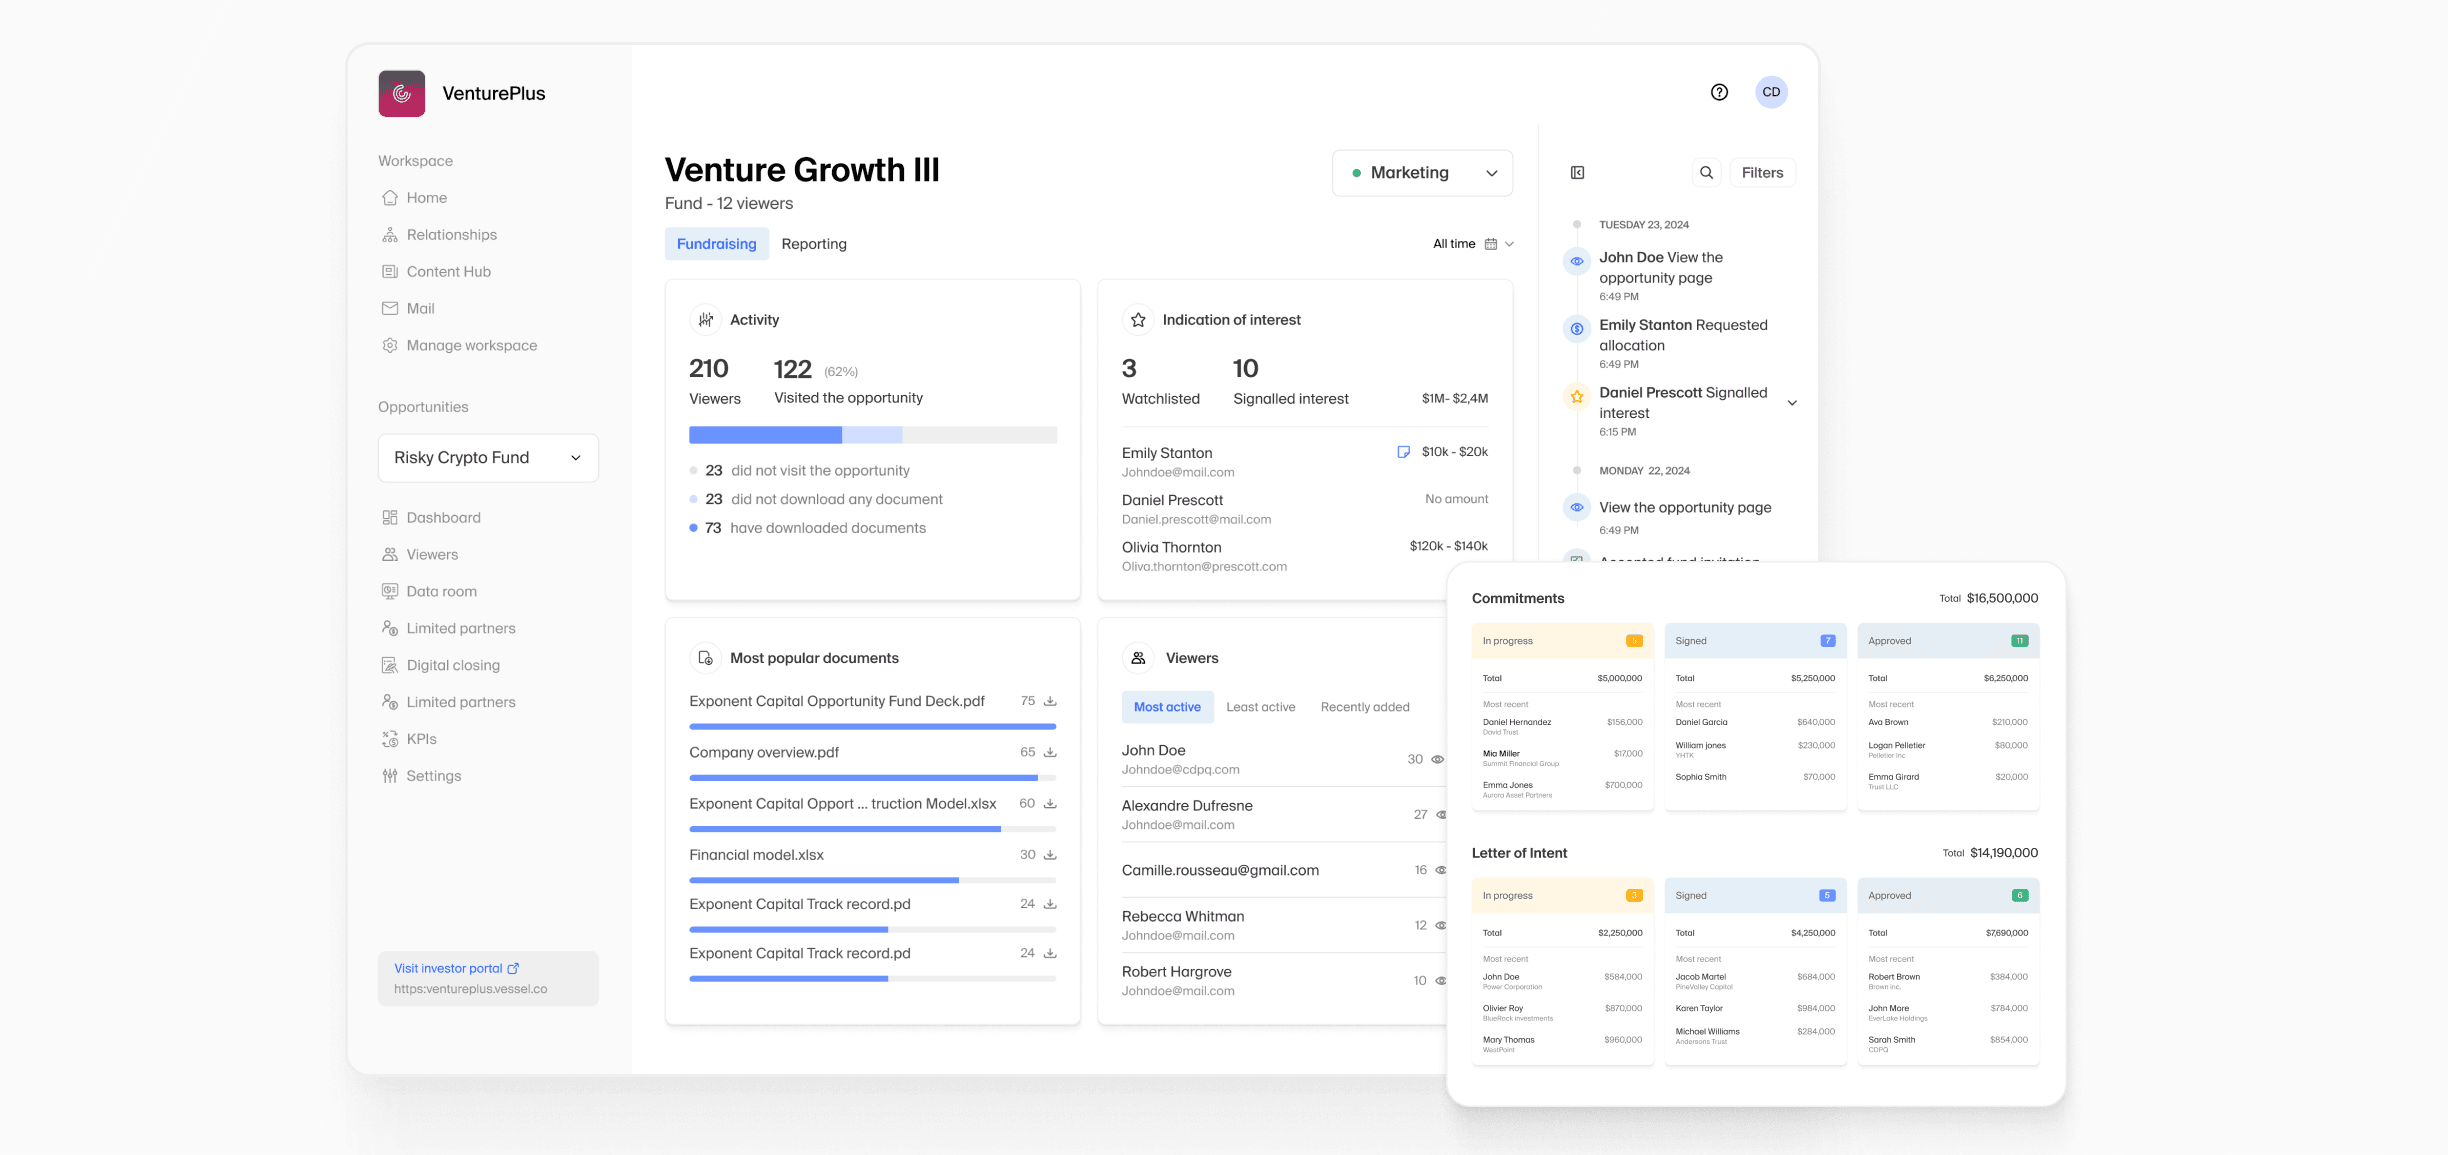This screenshot has width=2448, height=1155.
Task: Expand Daniel Prescott Signalled interest entry
Action: click(x=1792, y=403)
